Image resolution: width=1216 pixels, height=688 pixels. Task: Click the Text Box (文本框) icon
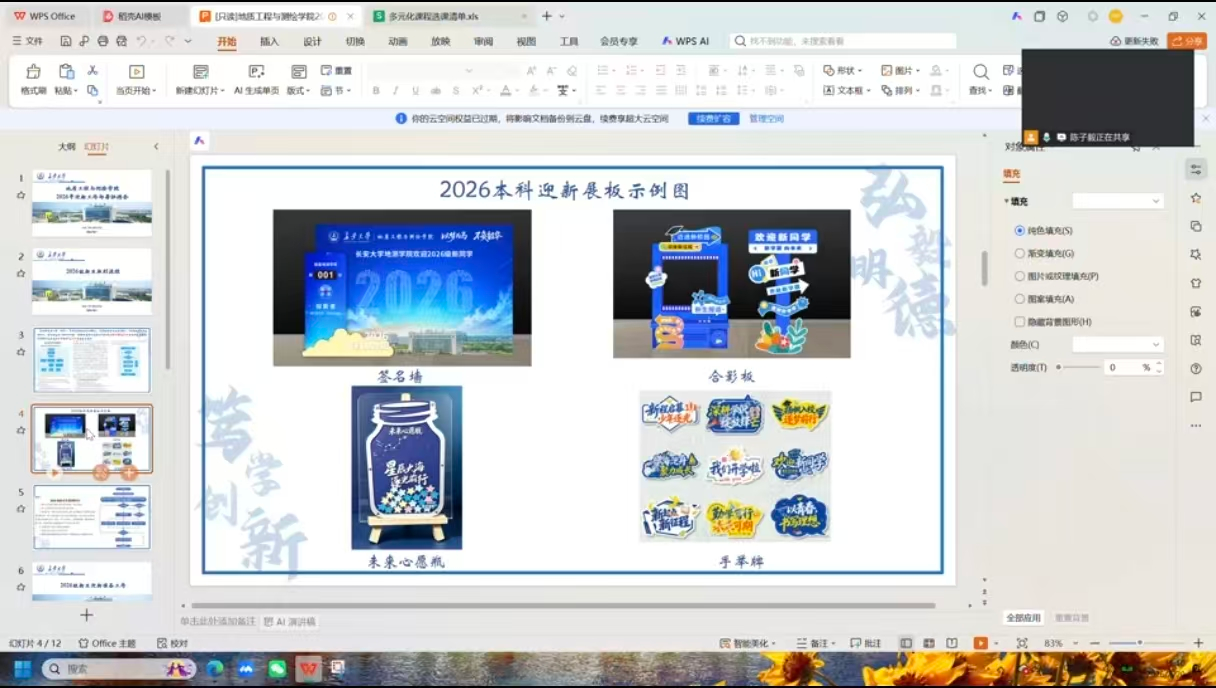(x=828, y=90)
